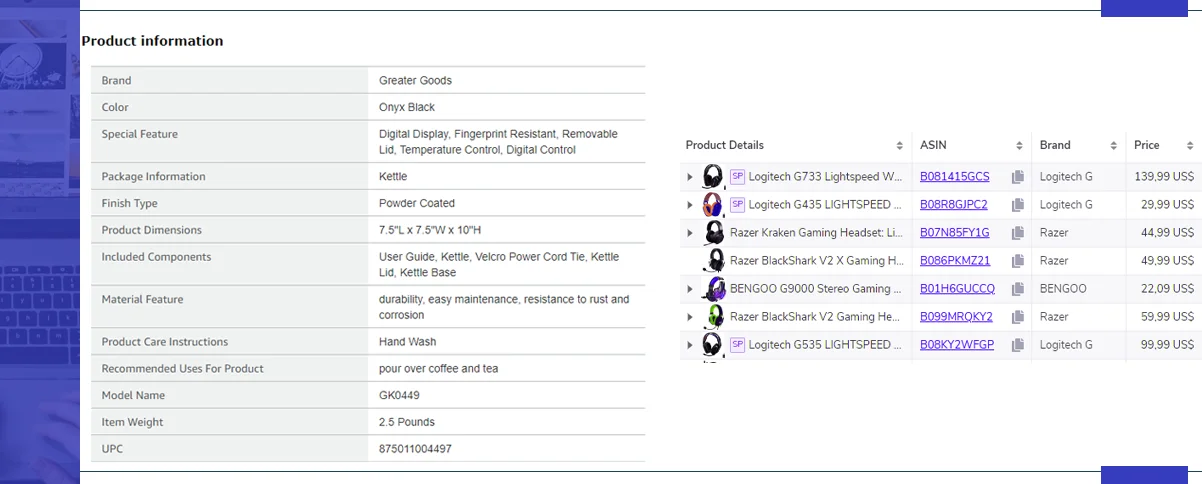Copy ASIN B081415GCS with the copy icon
Screen dimensions: 1202x484
[x=1018, y=177]
